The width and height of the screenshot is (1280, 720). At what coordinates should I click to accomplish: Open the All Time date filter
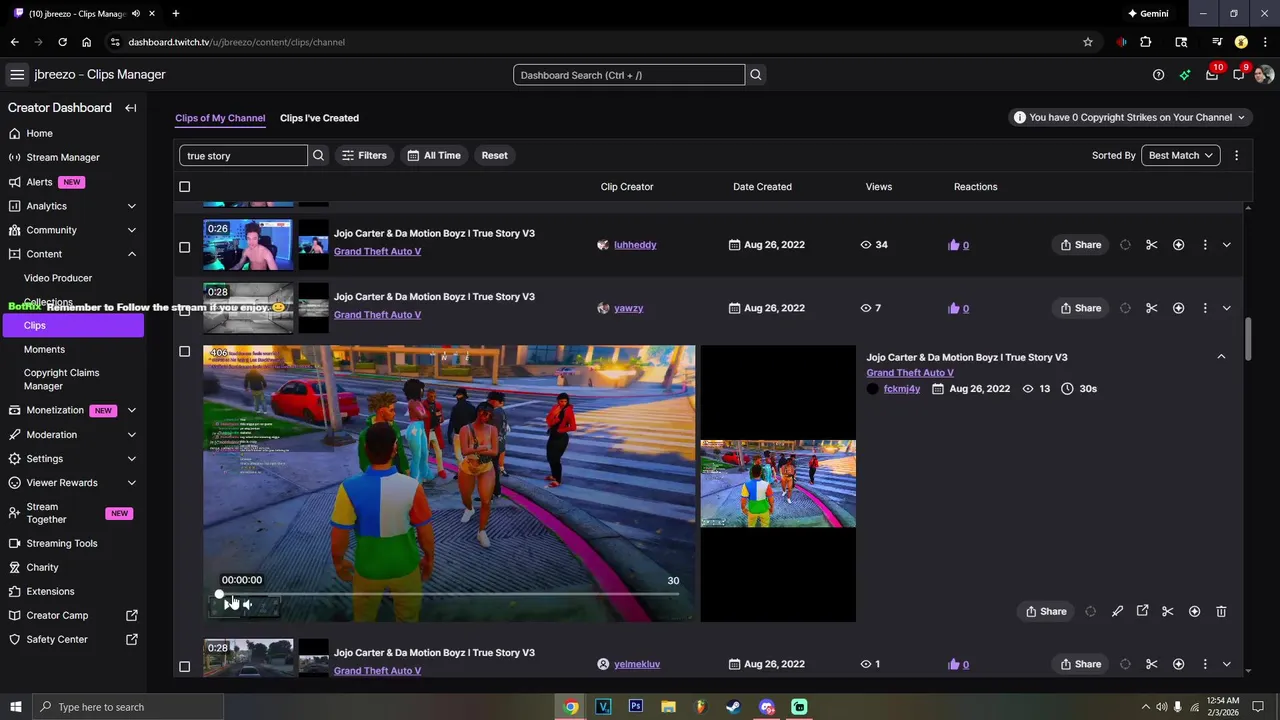pos(434,155)
